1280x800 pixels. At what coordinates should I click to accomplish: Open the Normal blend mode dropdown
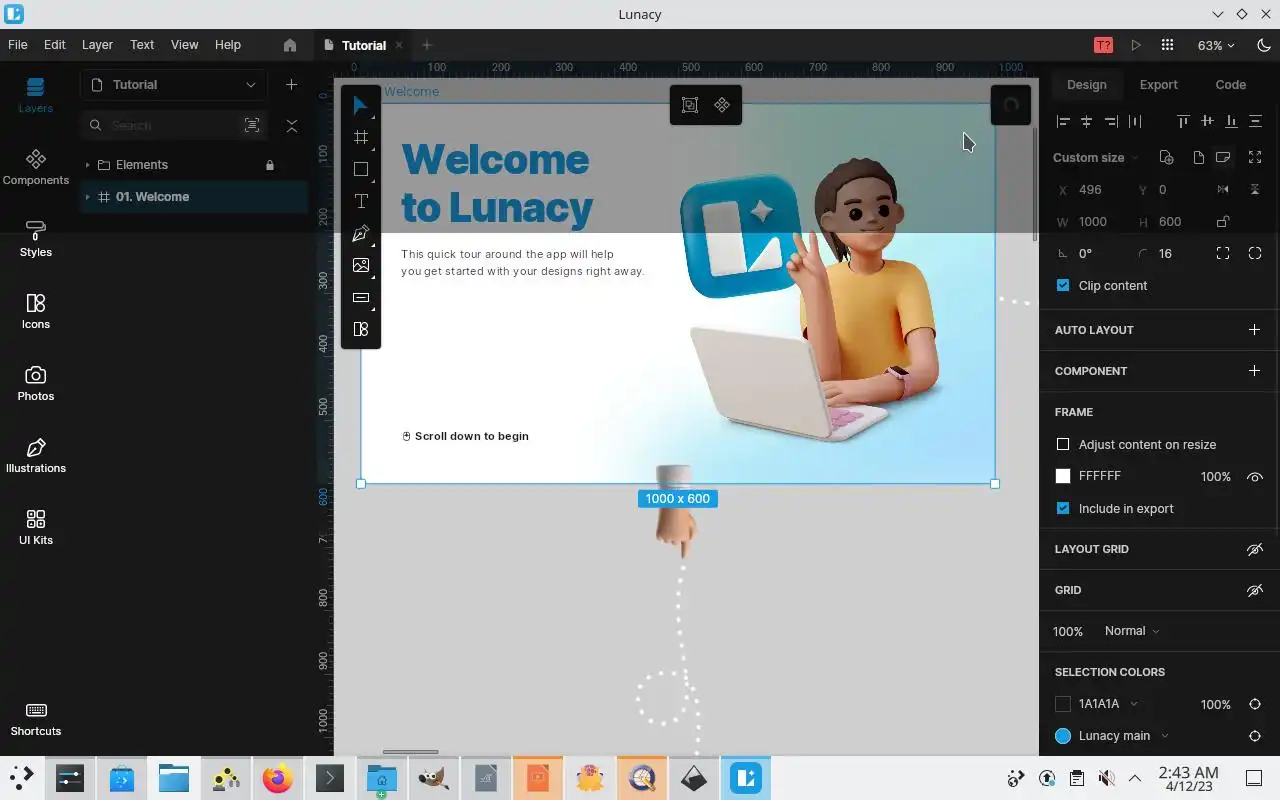click(1132, 631)
